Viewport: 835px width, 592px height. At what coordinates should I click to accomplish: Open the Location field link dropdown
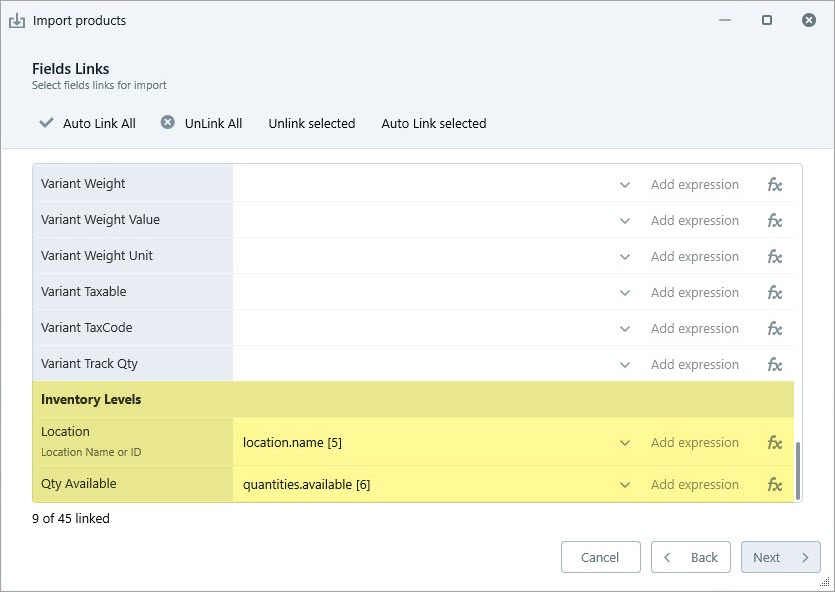tap(625, 442)
